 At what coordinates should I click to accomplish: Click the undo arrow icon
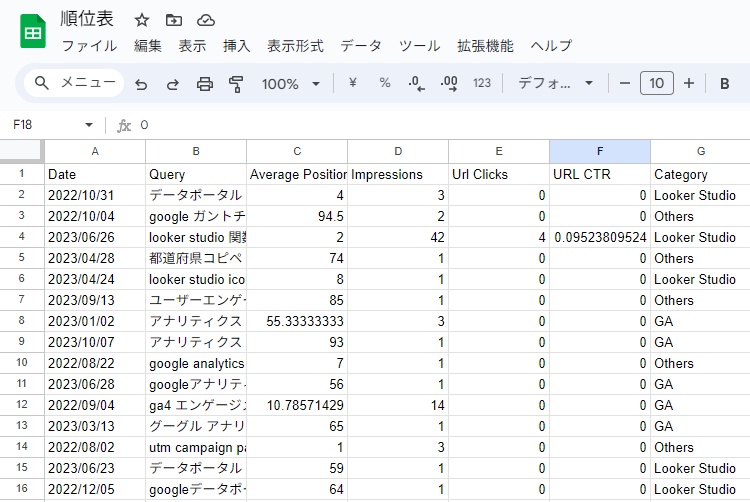141,84
